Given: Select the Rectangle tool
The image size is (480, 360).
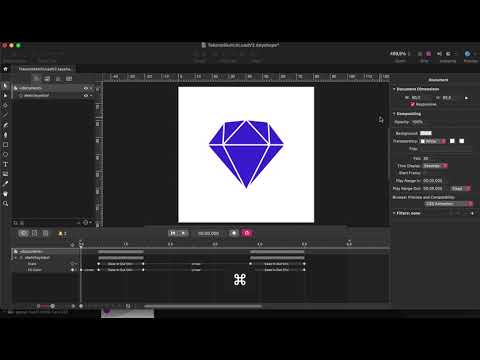Looking at the screenshot, I should pyautogui.click(x=5, y=145).
